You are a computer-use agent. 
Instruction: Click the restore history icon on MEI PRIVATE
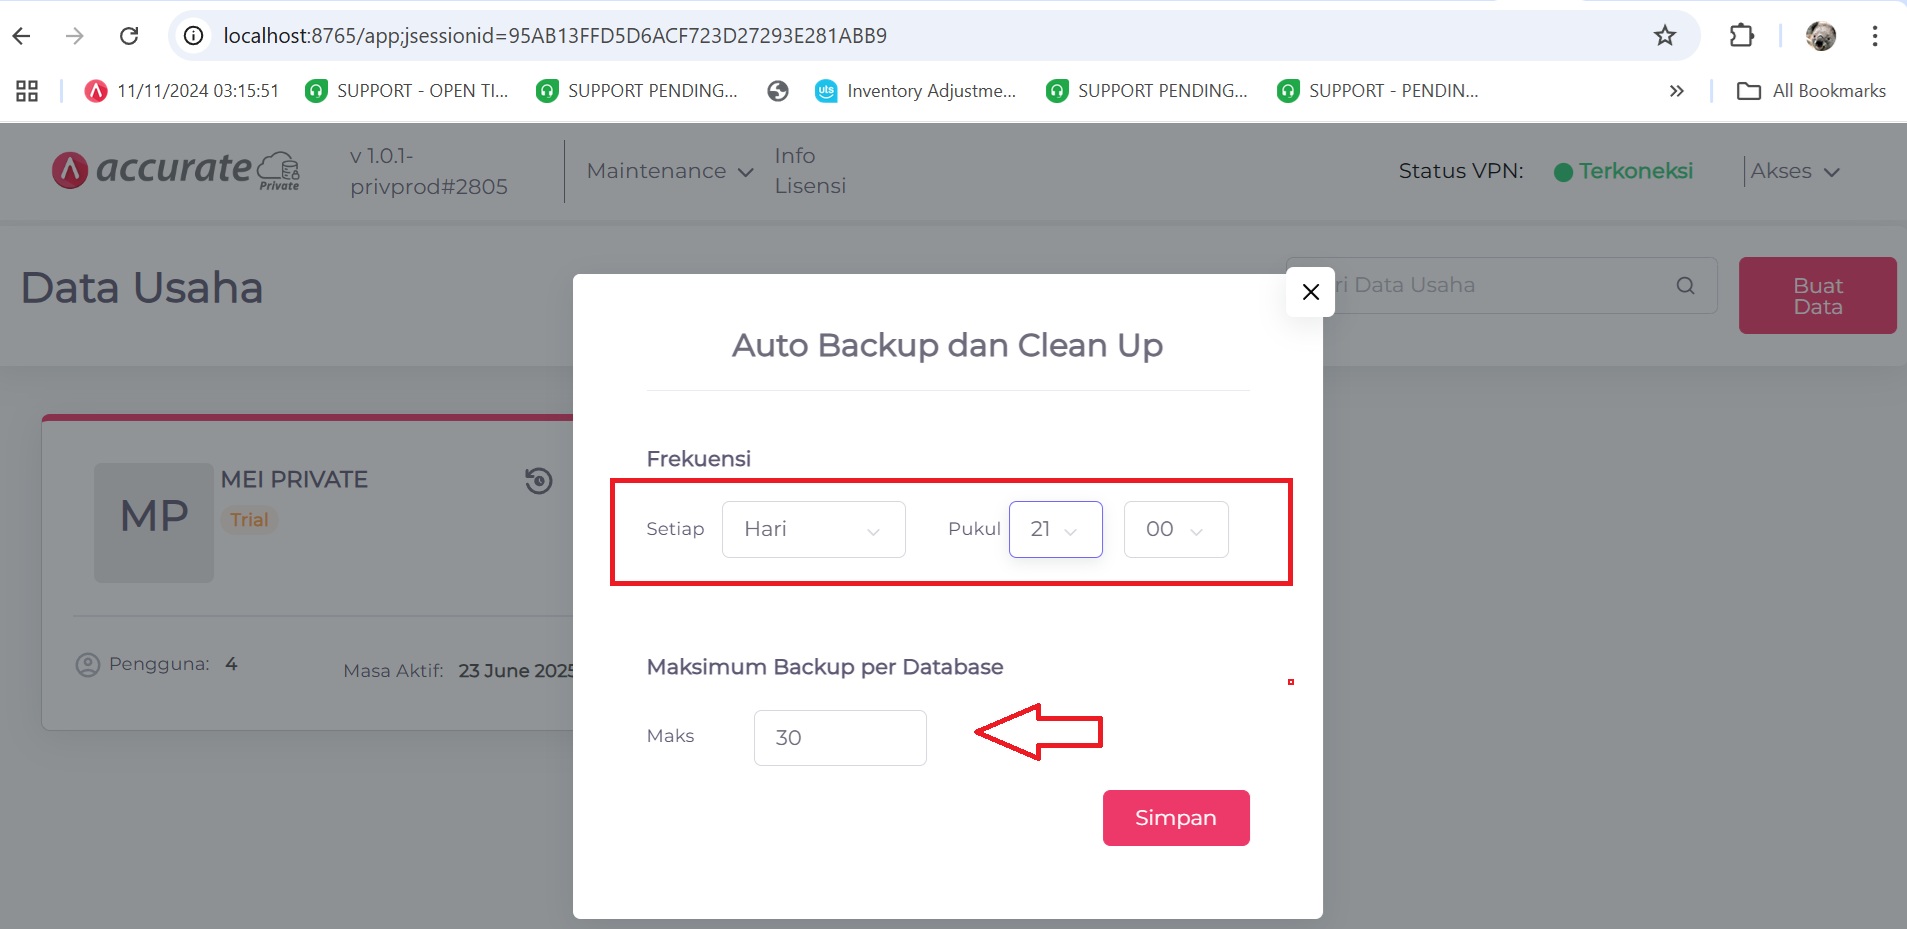(538, 481)
